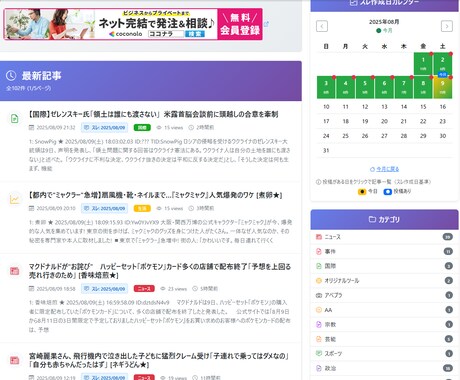Click the スポーツ category icon
Screen dimensions: 460x380
(x=318, y=353)
